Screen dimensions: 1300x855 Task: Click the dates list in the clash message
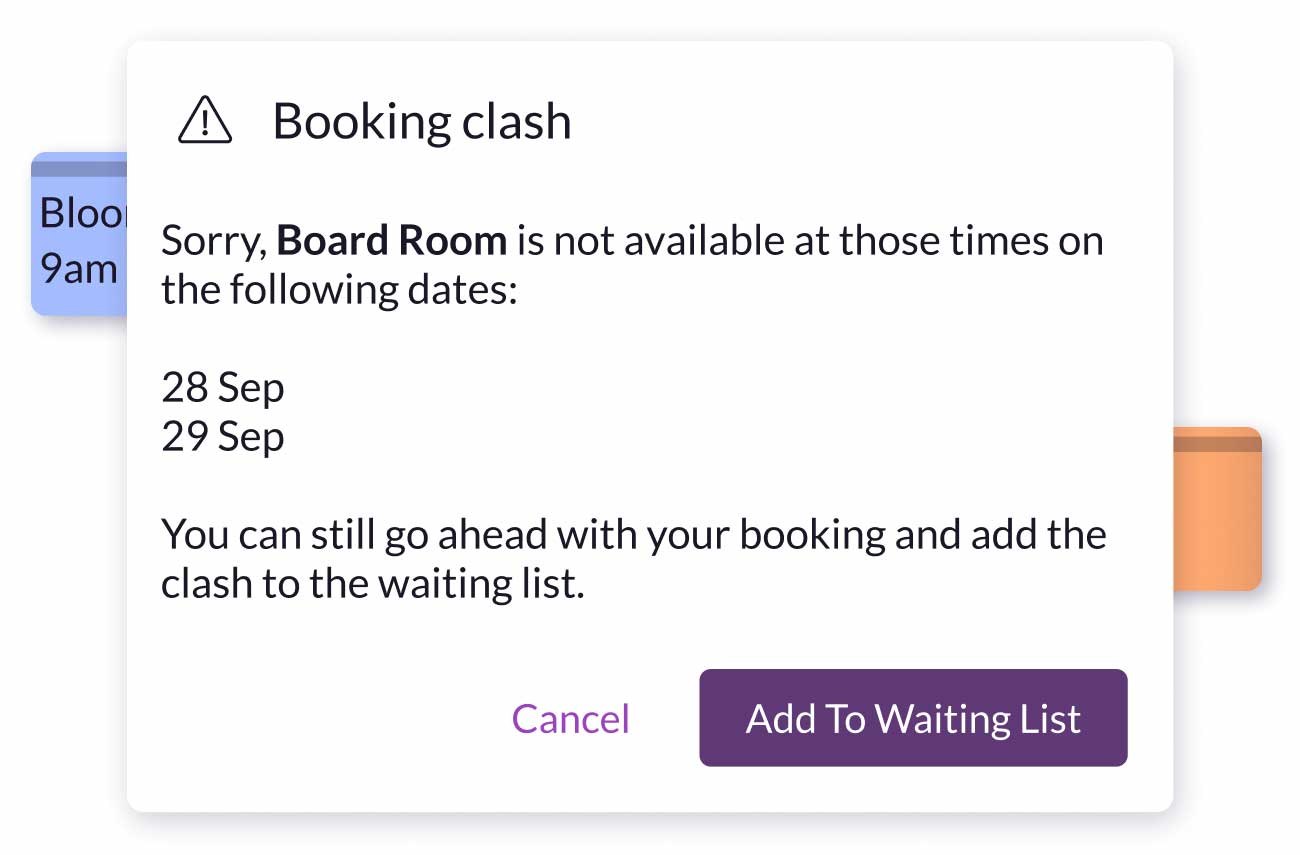pos(222,410)
